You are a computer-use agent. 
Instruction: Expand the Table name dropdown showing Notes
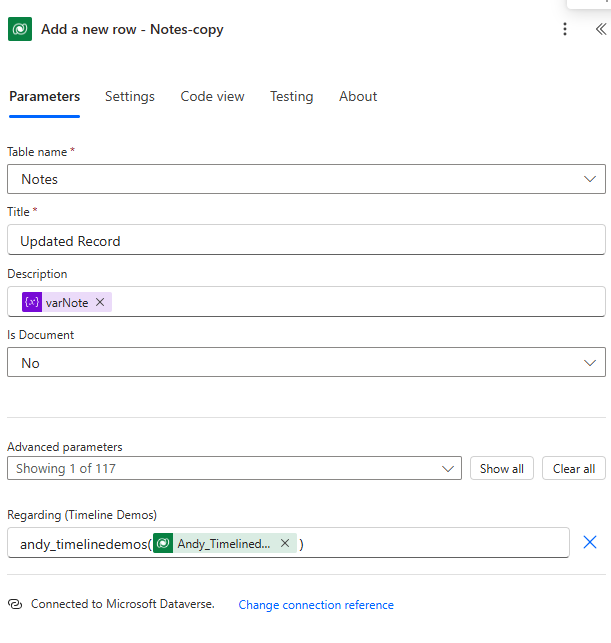[306, 179]
